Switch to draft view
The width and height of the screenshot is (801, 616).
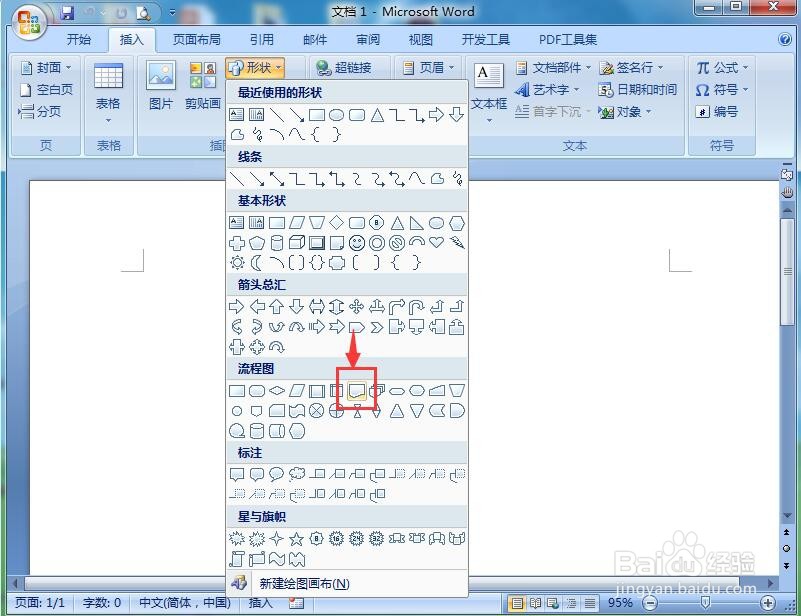[x=590, y=603]
